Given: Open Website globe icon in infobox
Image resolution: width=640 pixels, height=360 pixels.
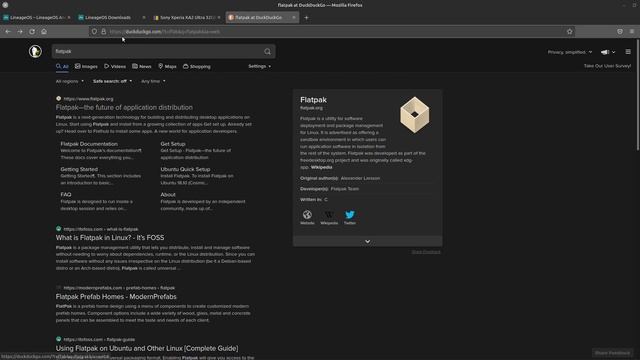Looking at the screenshot, I should [x=307, y=217].
